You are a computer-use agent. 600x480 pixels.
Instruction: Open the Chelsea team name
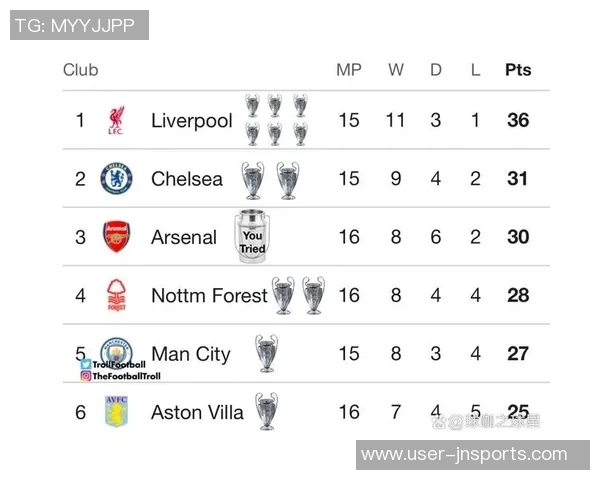tap(187, 179)
